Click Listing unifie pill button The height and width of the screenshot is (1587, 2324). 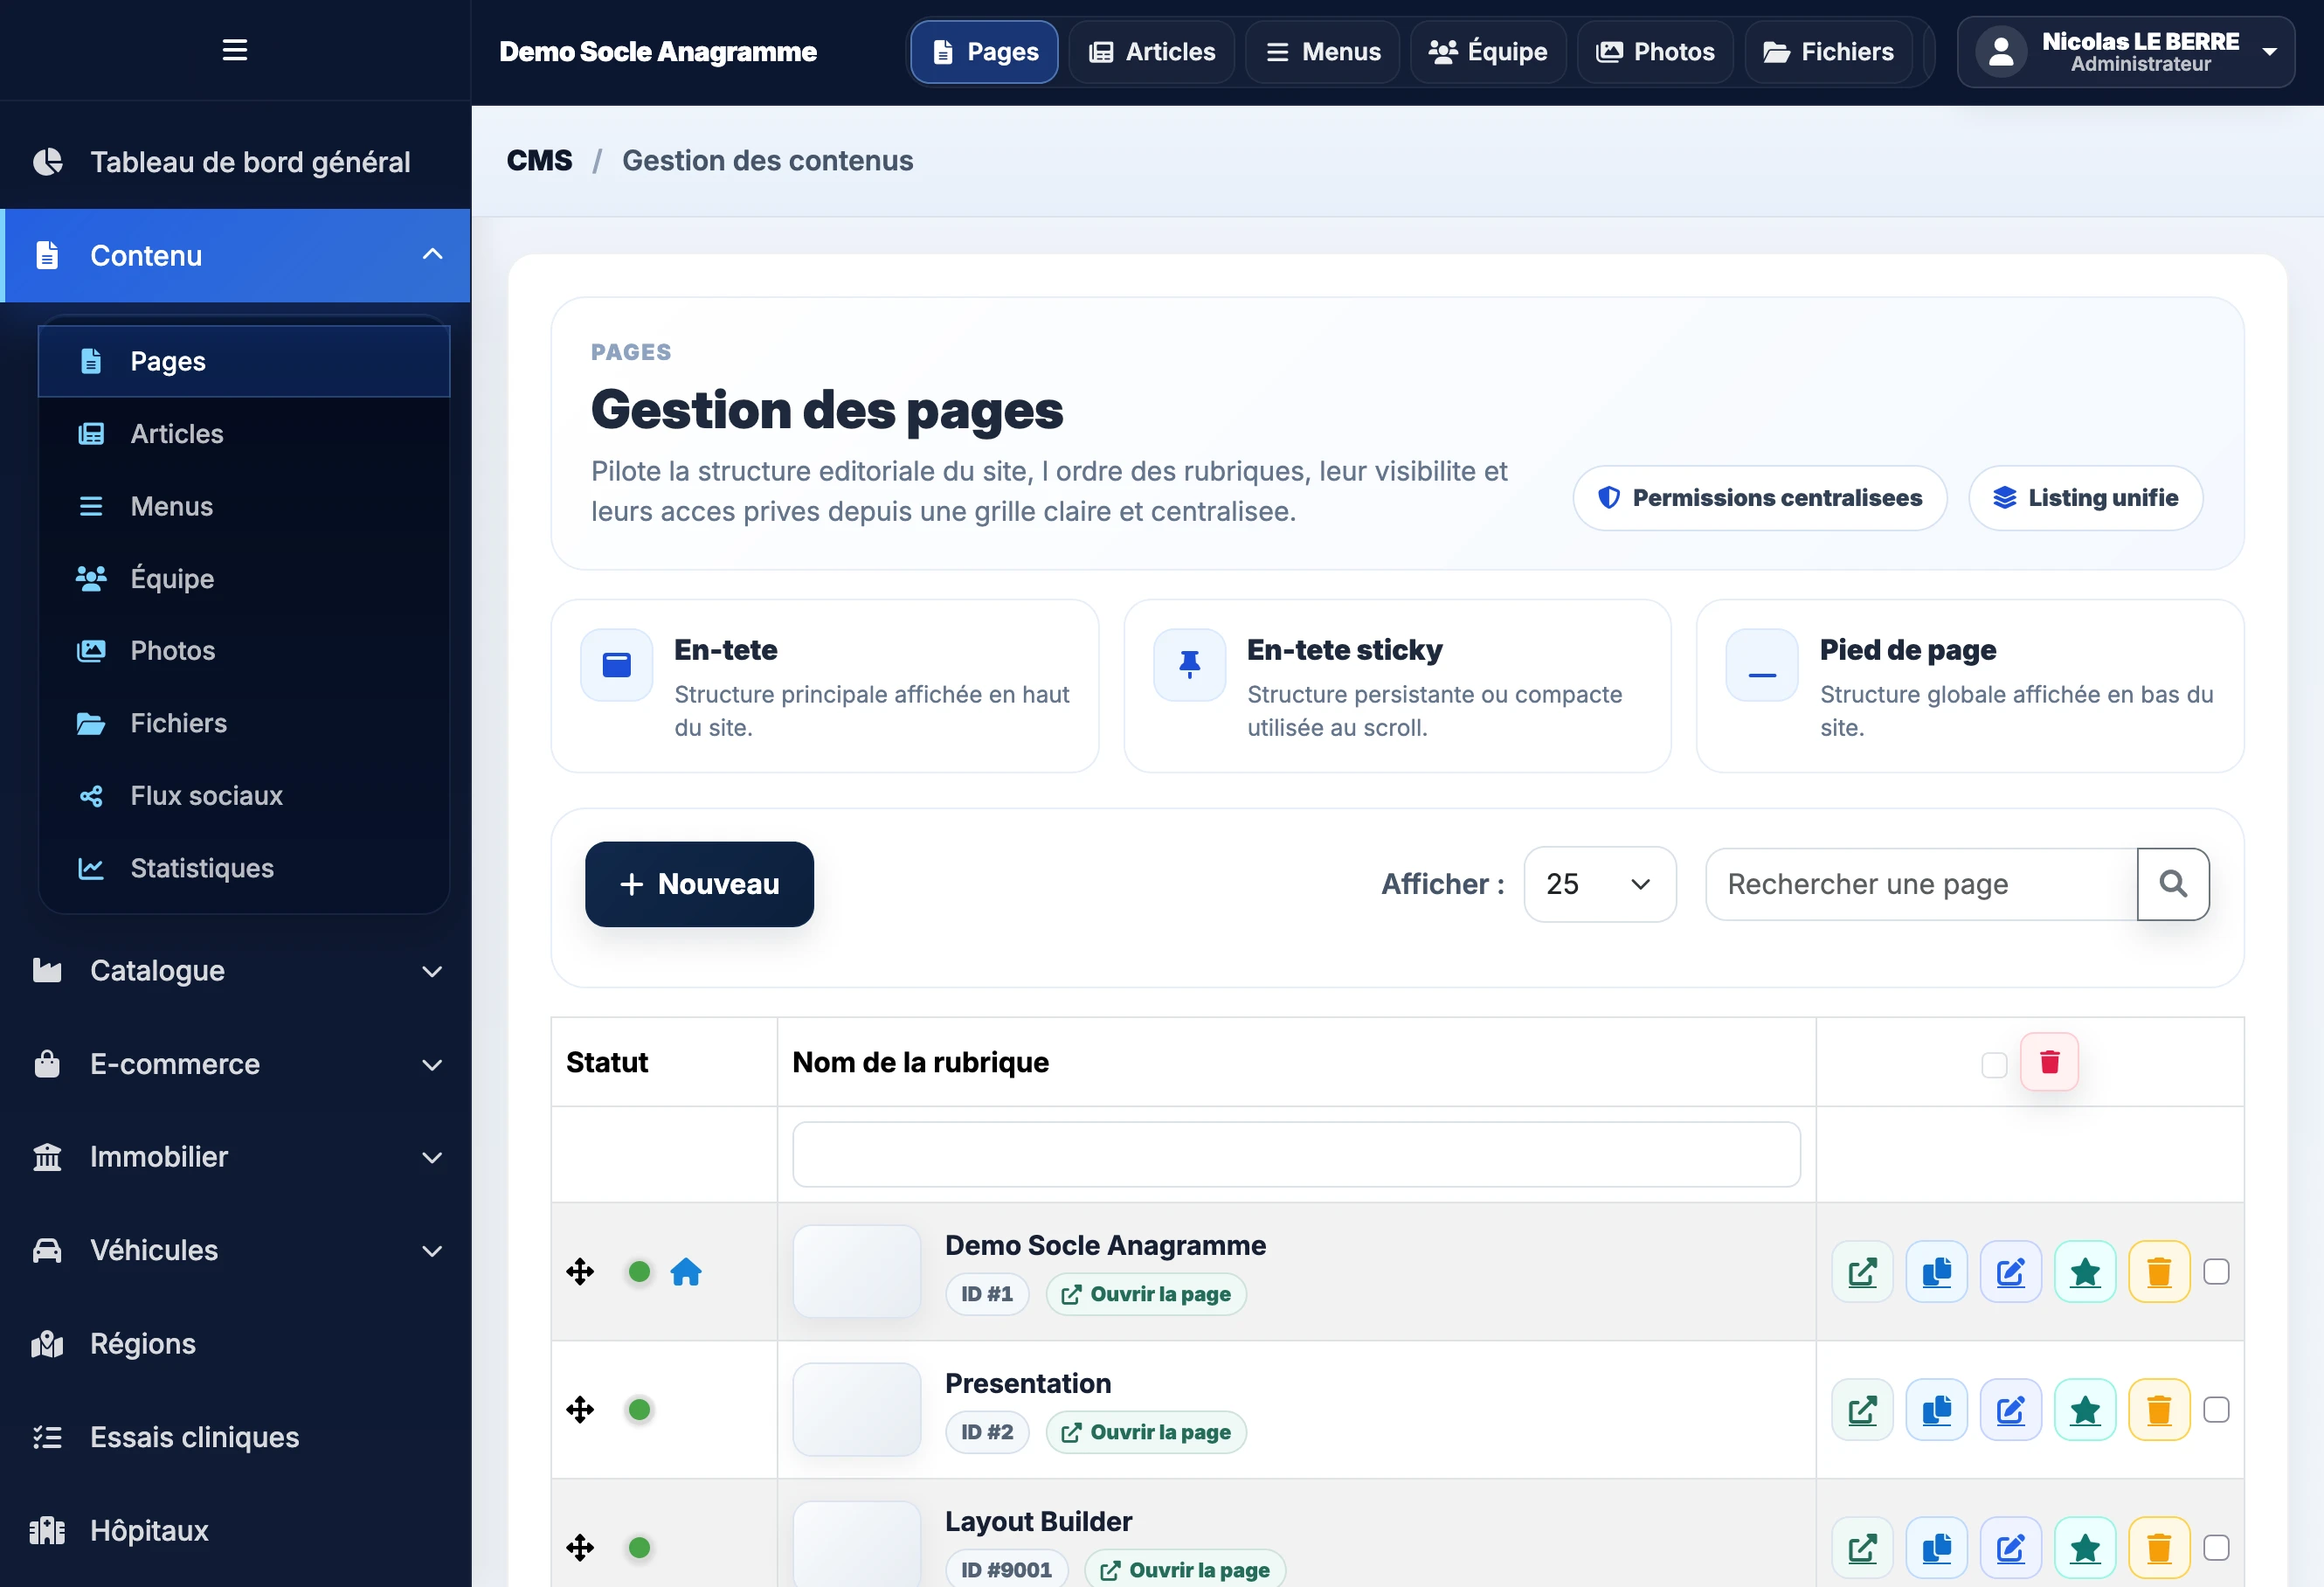(x=2085, y=498)
